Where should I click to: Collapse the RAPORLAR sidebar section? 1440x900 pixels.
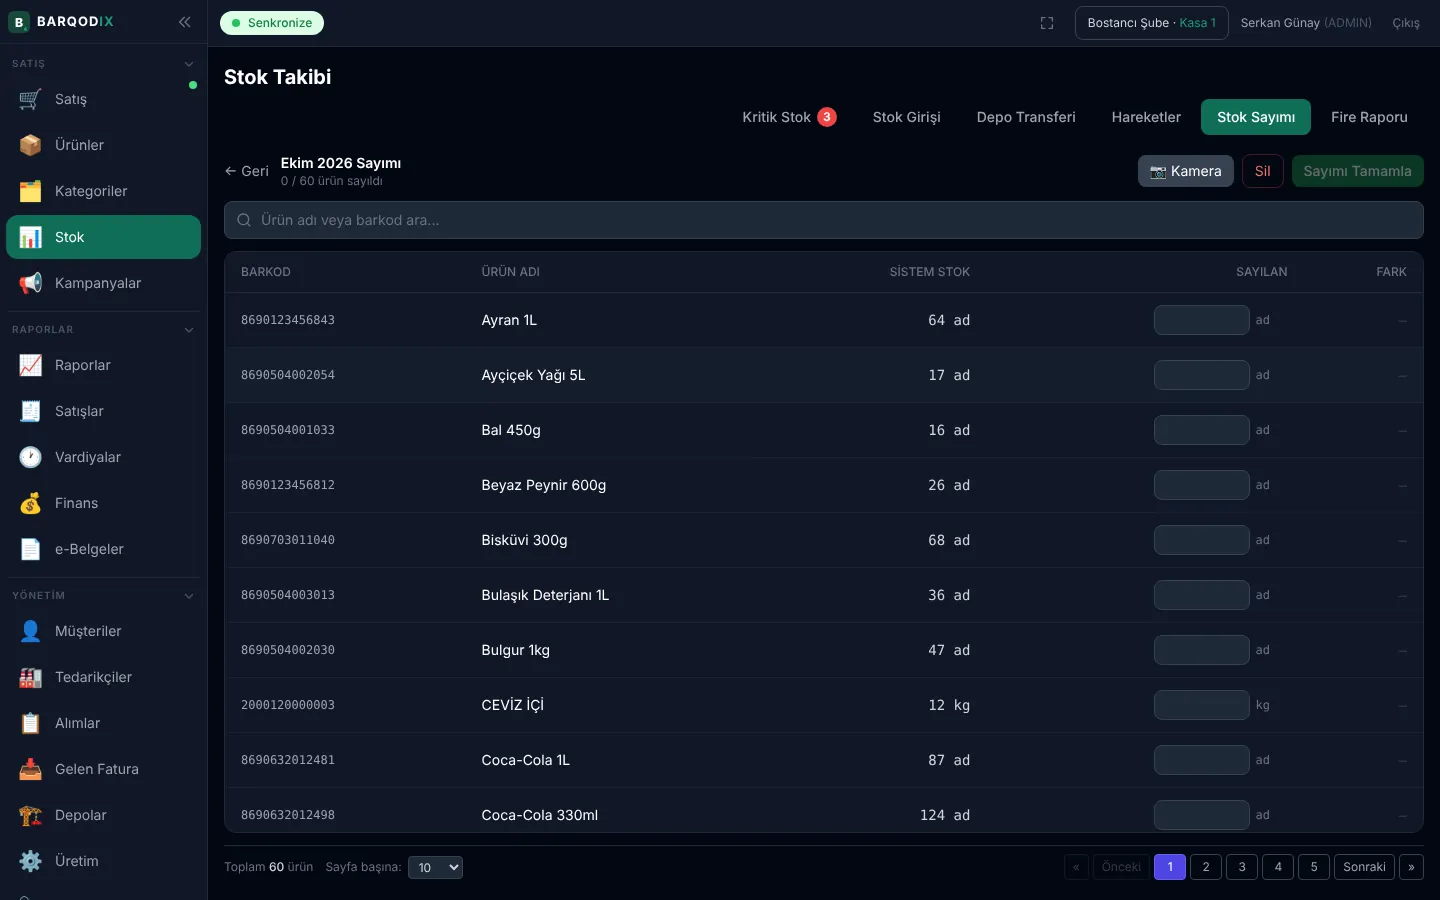pos(189,330)
